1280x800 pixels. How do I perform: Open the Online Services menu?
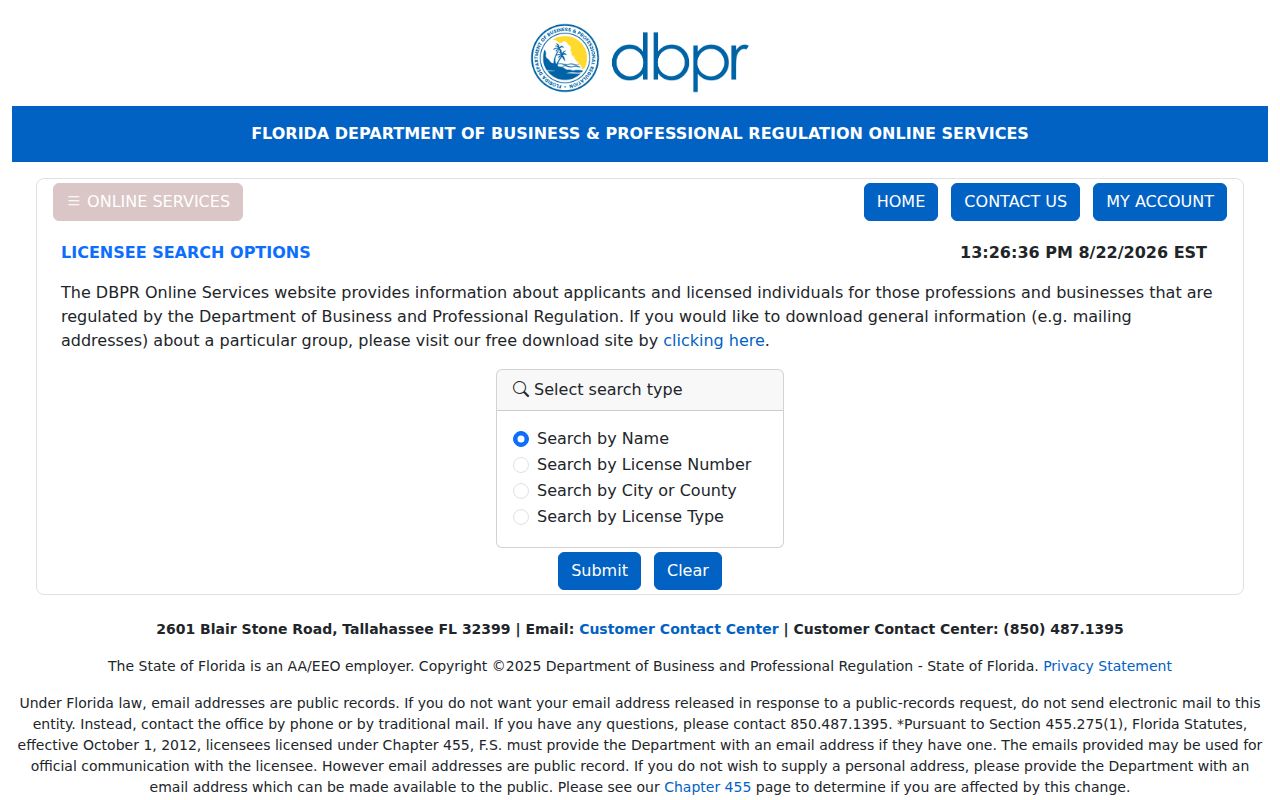click(148, 202)
